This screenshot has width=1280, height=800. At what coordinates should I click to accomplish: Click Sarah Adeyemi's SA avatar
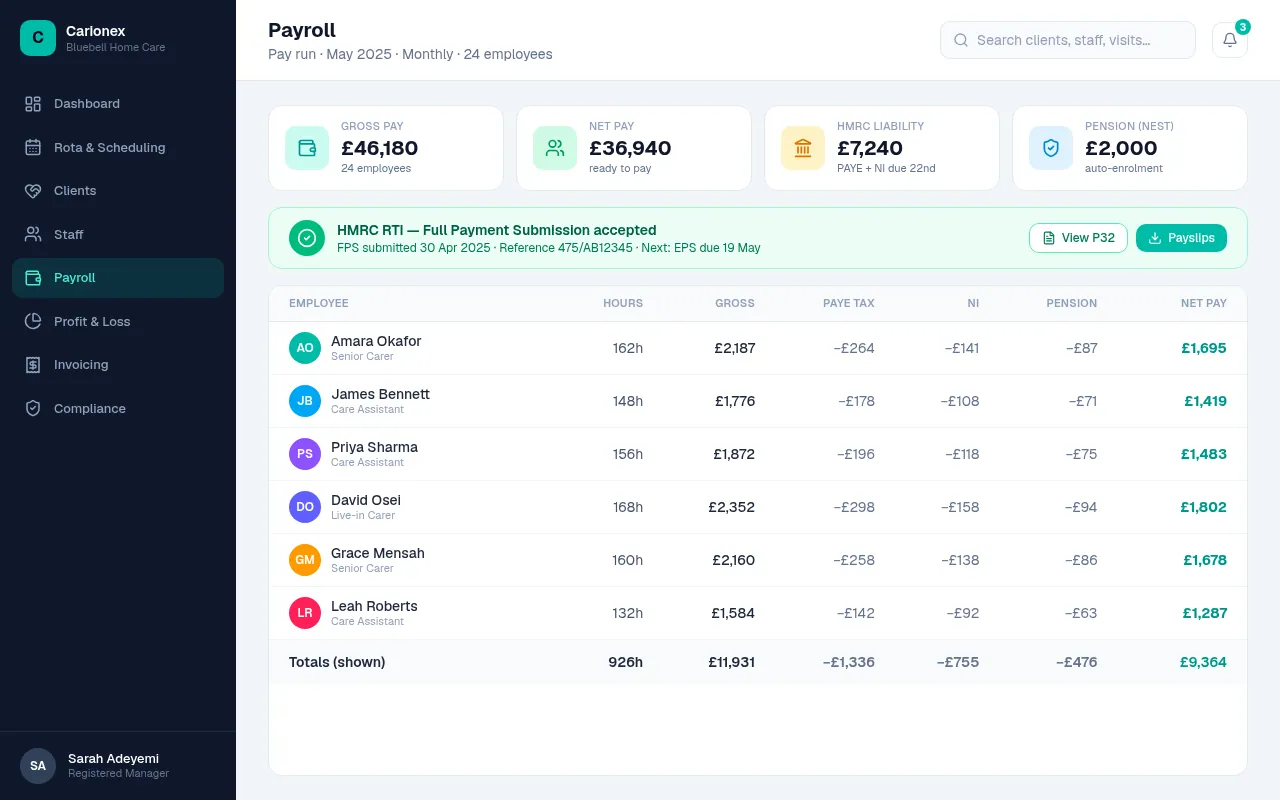(x=38, y=766)
